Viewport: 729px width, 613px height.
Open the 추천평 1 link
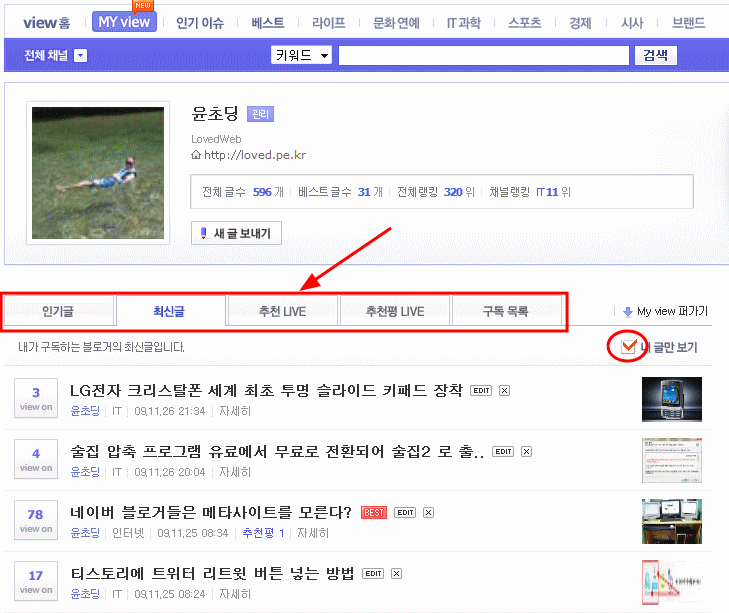(263, 533)
